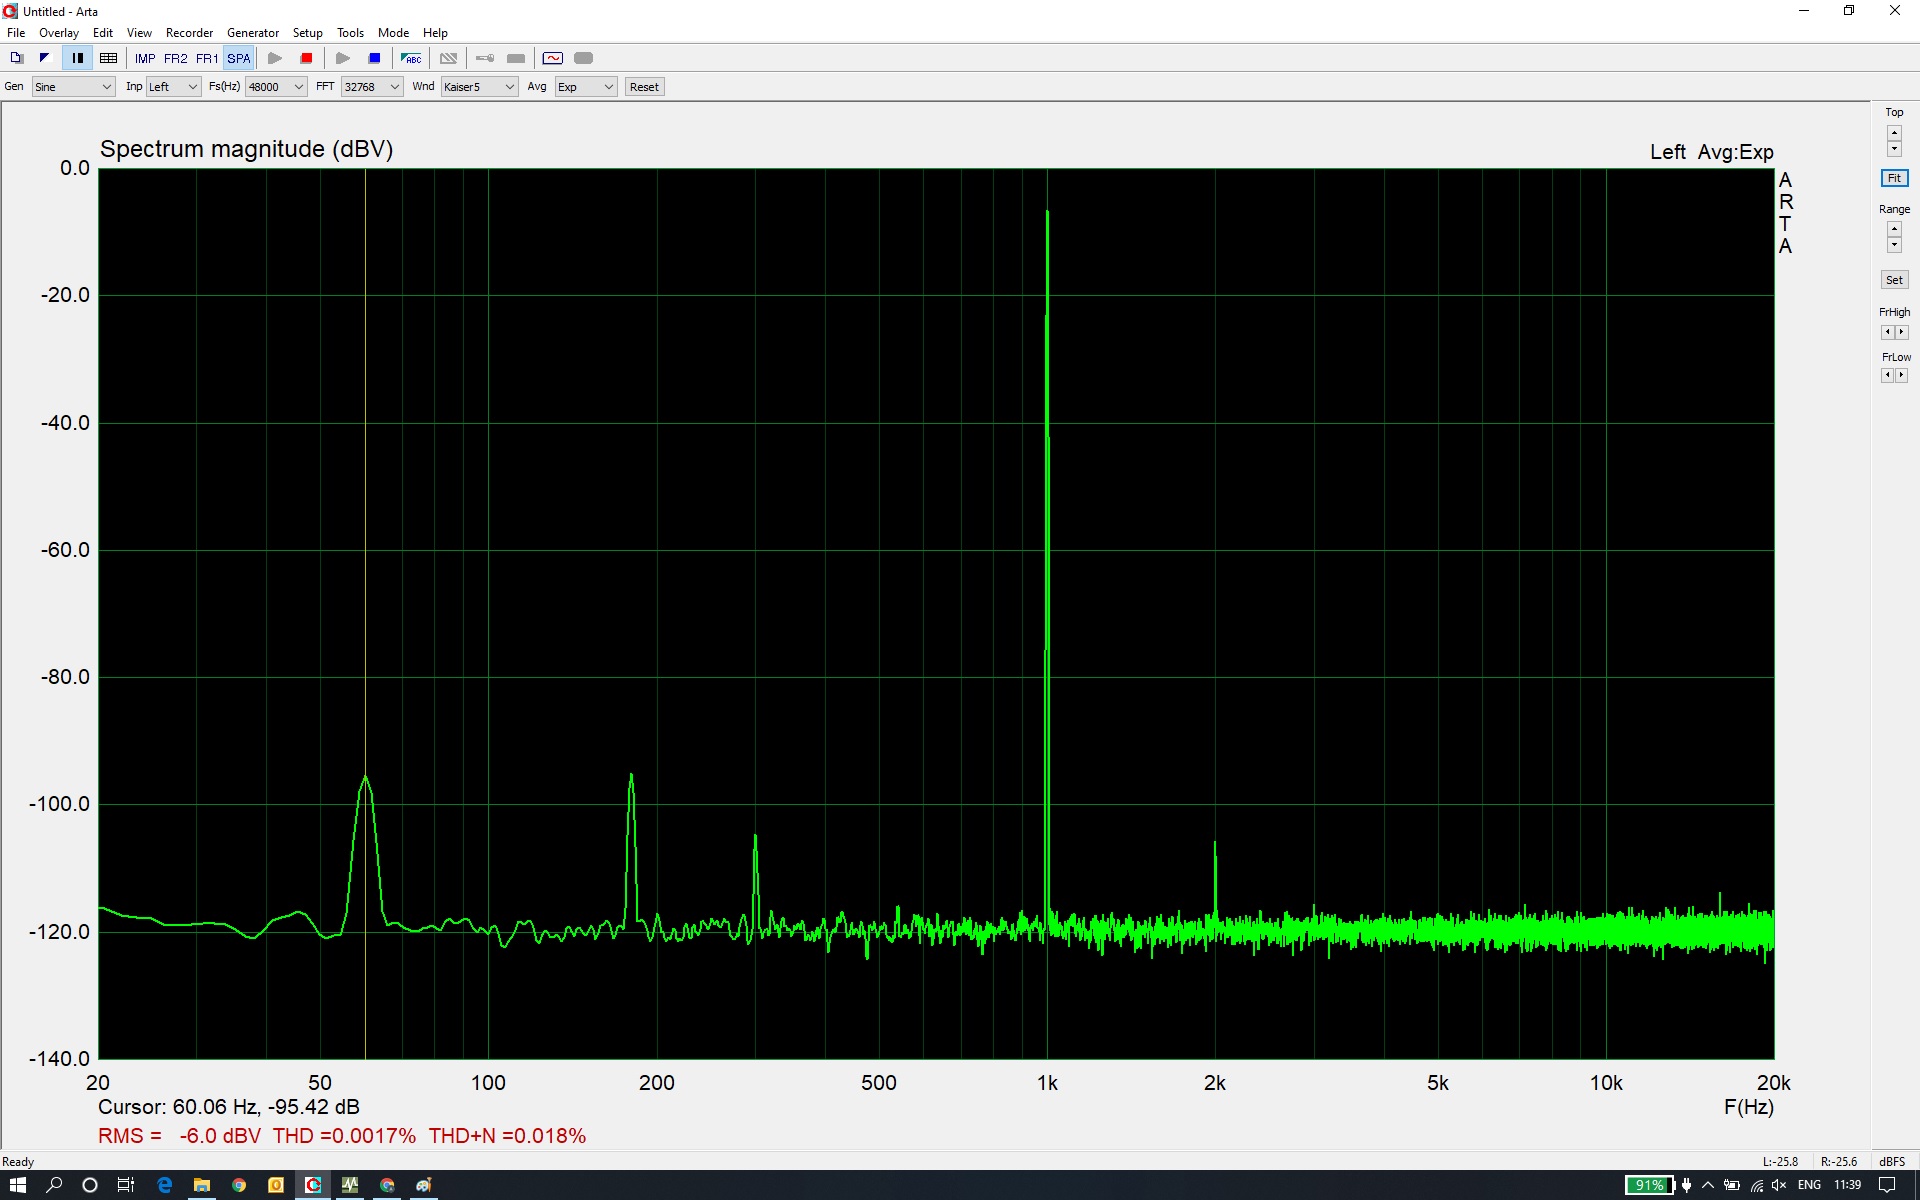Click the black-and-white color mode icon

point(45,58)
